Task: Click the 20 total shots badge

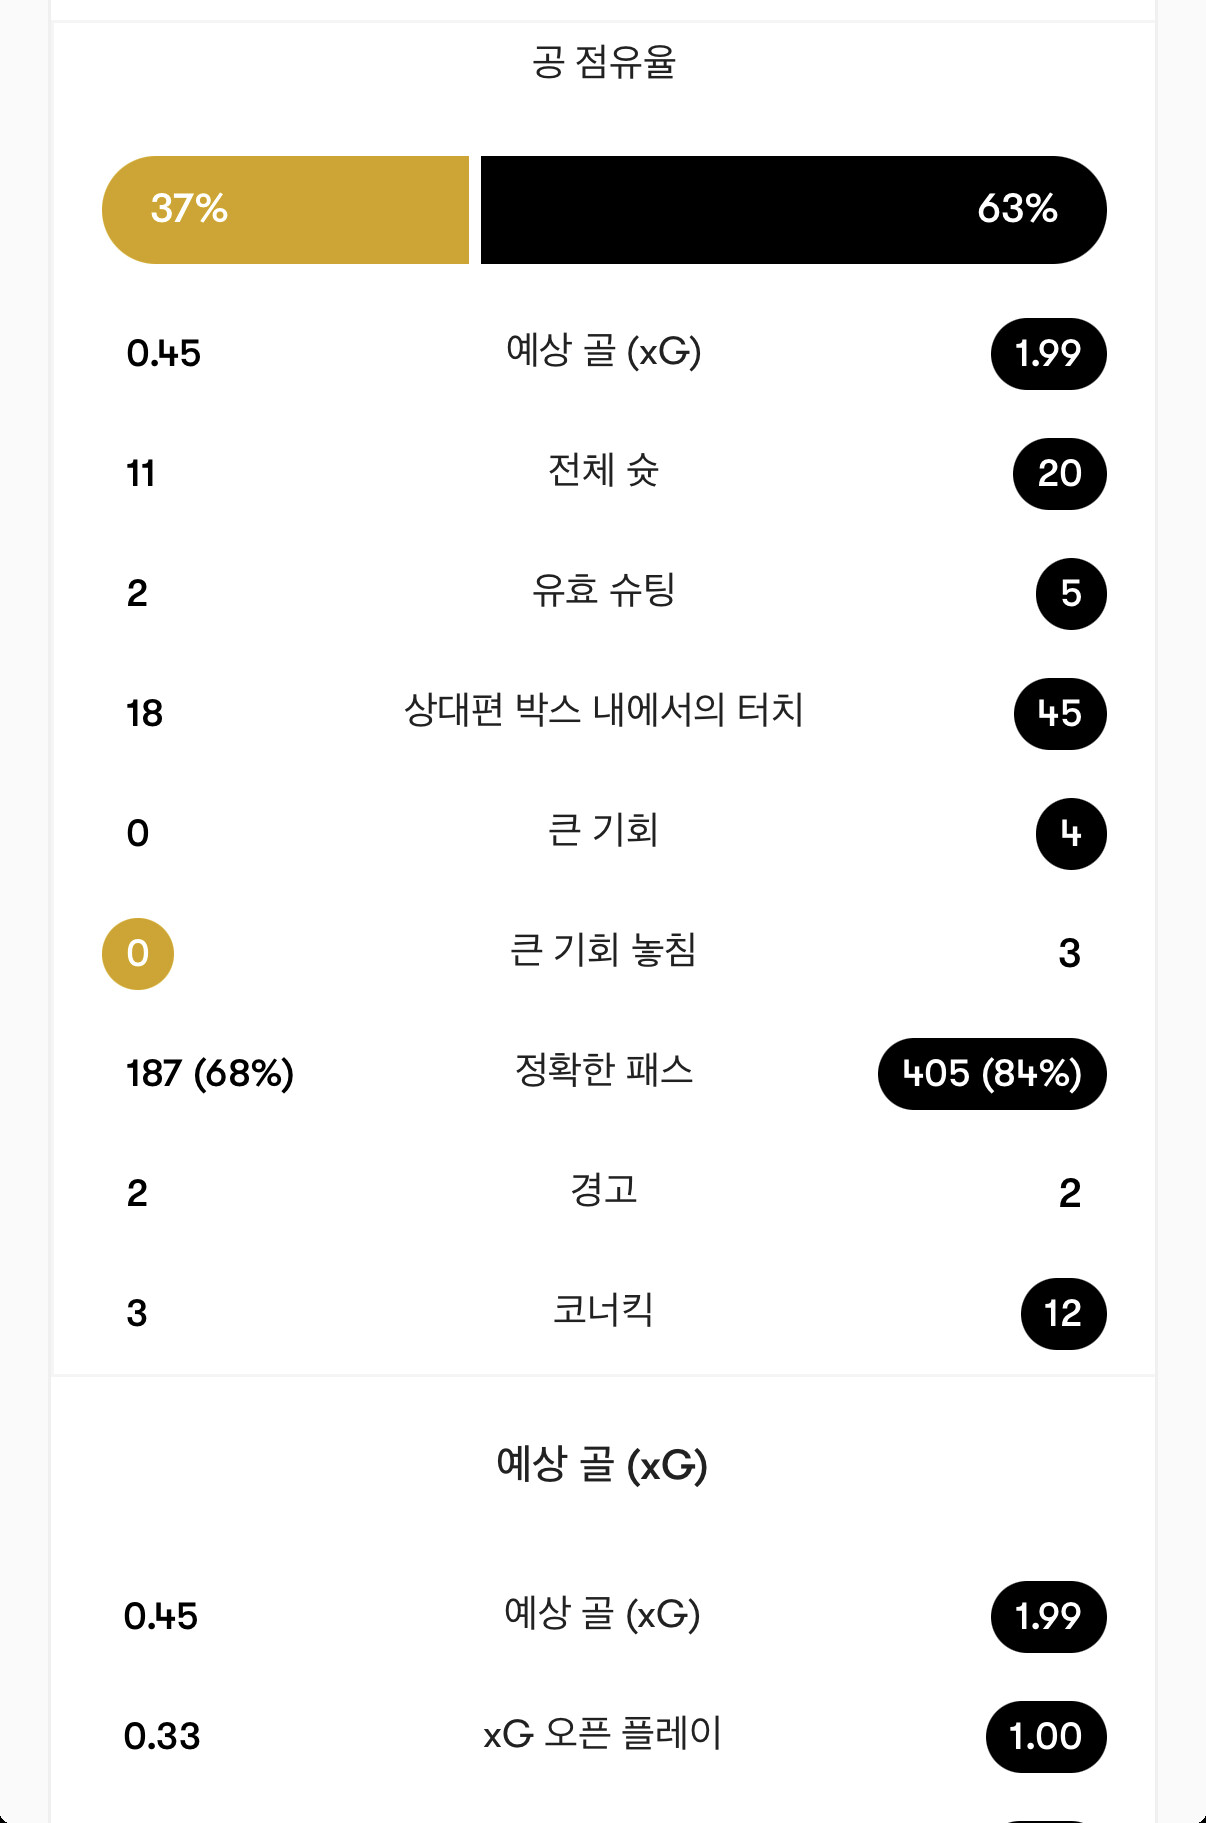Action: tap(1059, 474)
